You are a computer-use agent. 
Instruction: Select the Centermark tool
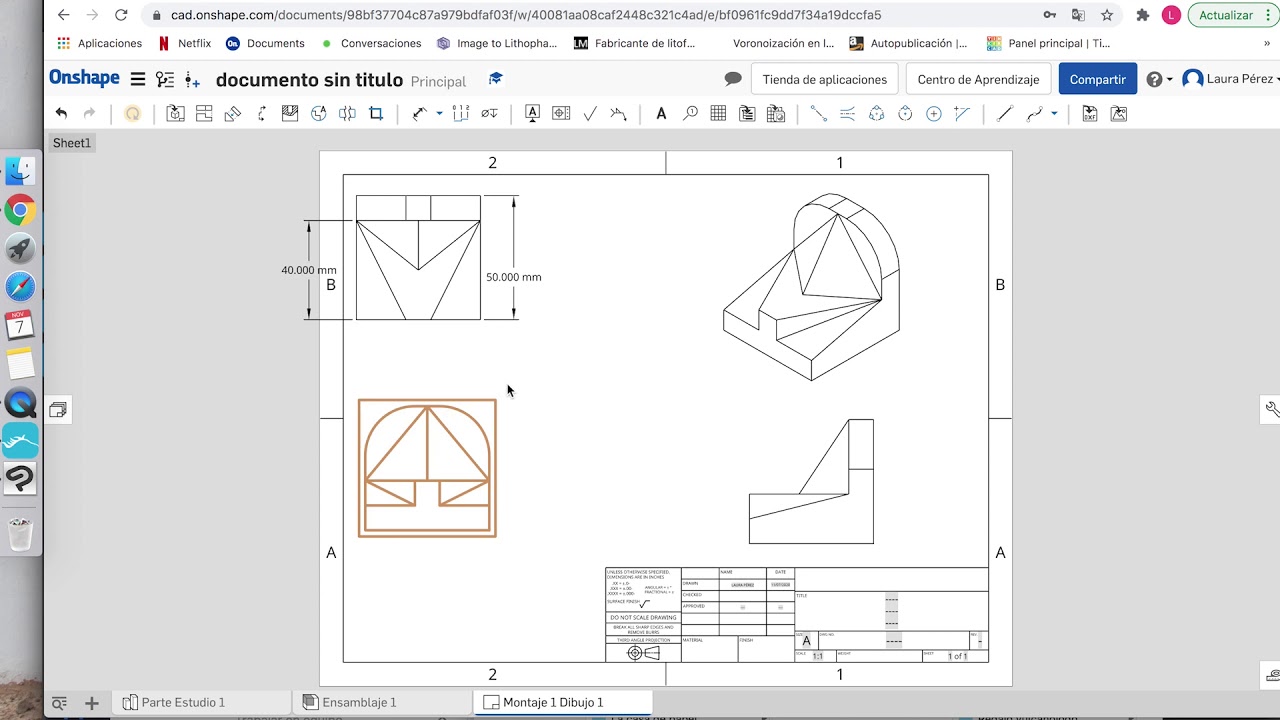pyautogui.click(x=934, y=114)
